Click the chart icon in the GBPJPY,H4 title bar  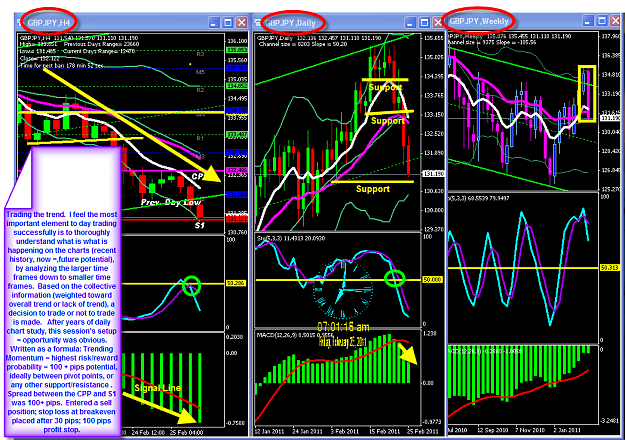(x=20, y=23)
